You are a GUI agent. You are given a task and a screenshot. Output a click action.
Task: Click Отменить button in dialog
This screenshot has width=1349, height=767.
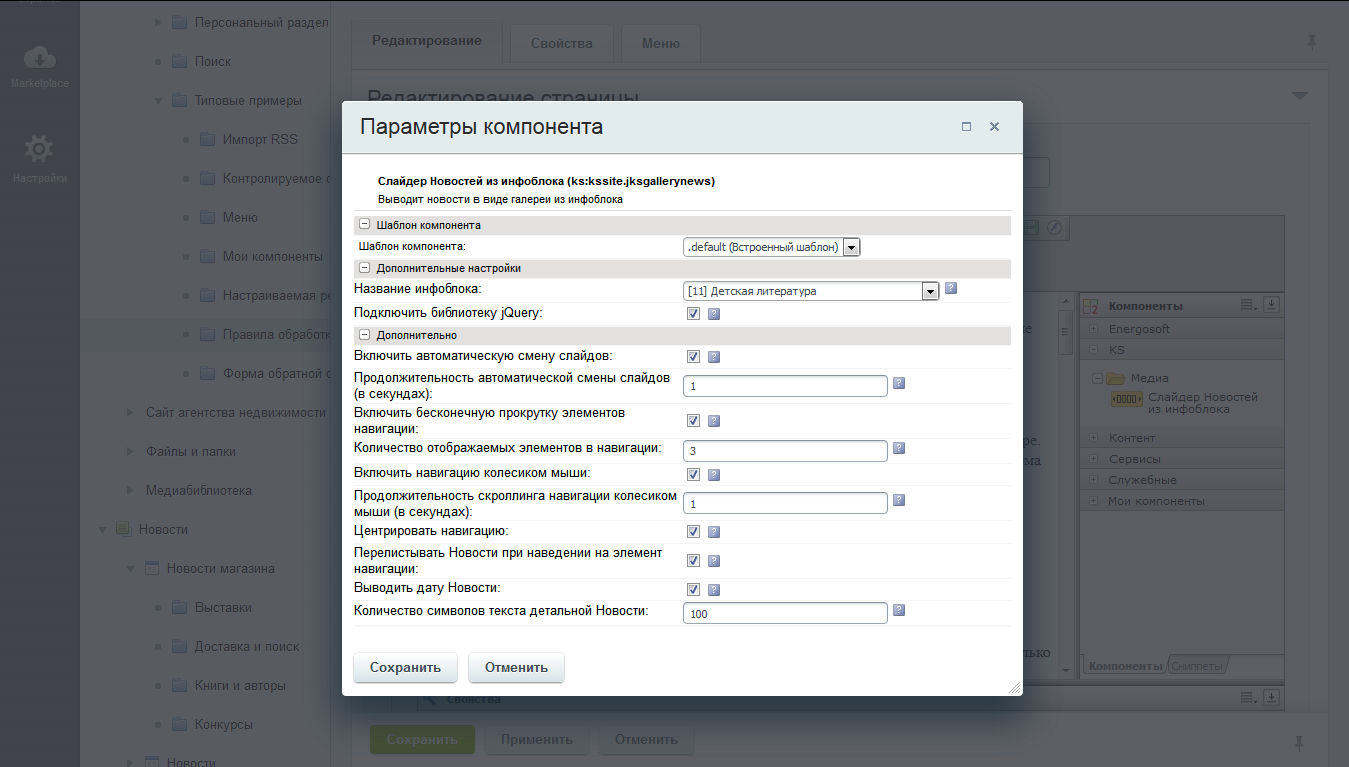coord(516,667)
